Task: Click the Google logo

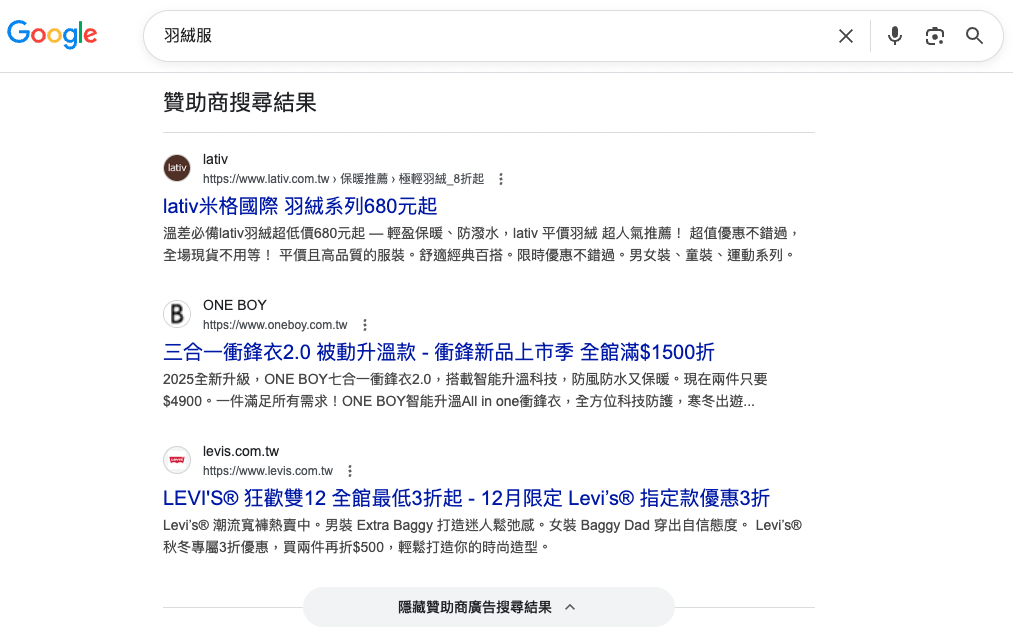Action: point(52,34)
